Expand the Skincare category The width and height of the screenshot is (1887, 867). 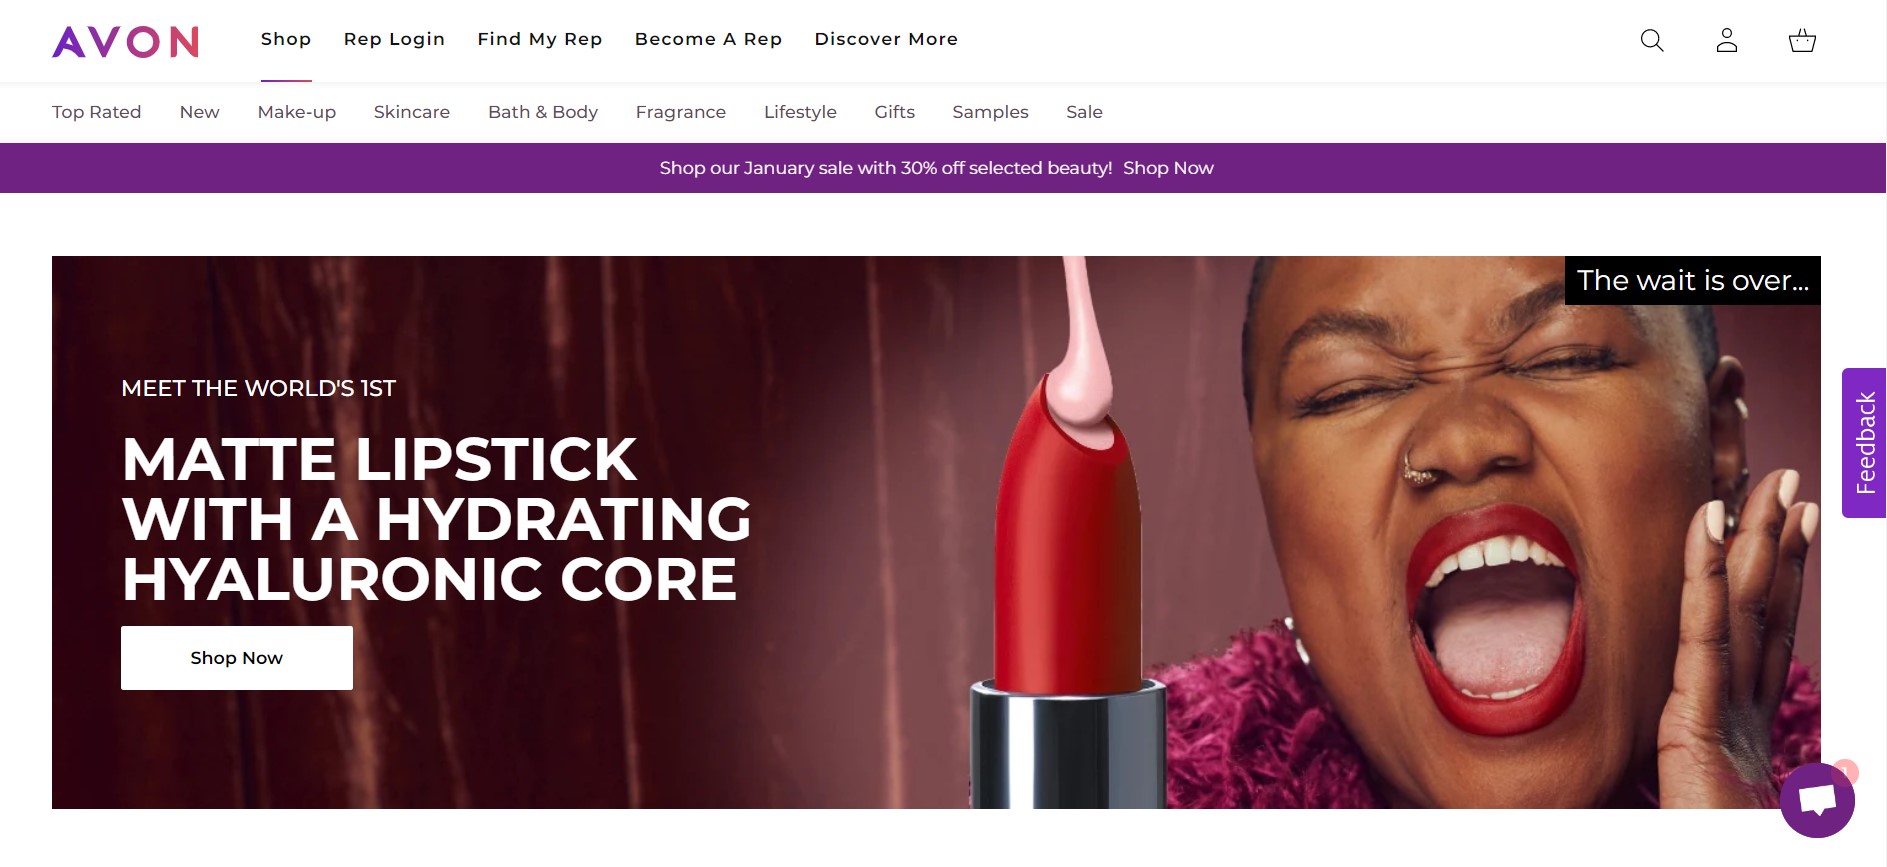coord(412,112)
